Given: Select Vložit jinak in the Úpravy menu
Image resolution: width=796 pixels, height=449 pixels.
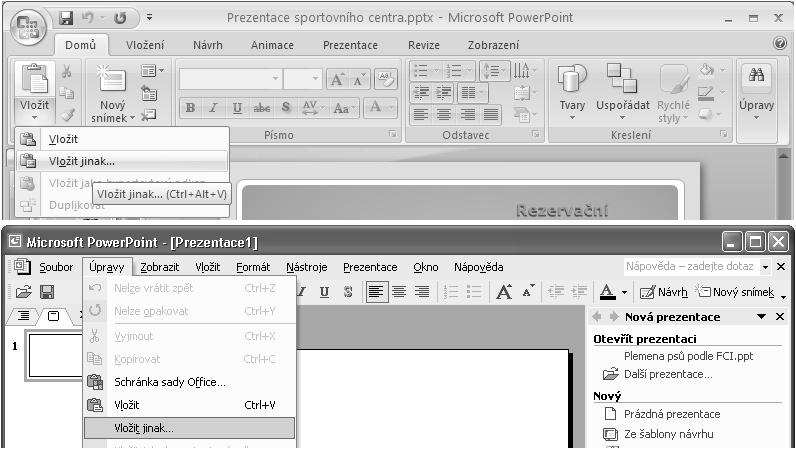Looking at the screenshot, I should click(189, 428).
